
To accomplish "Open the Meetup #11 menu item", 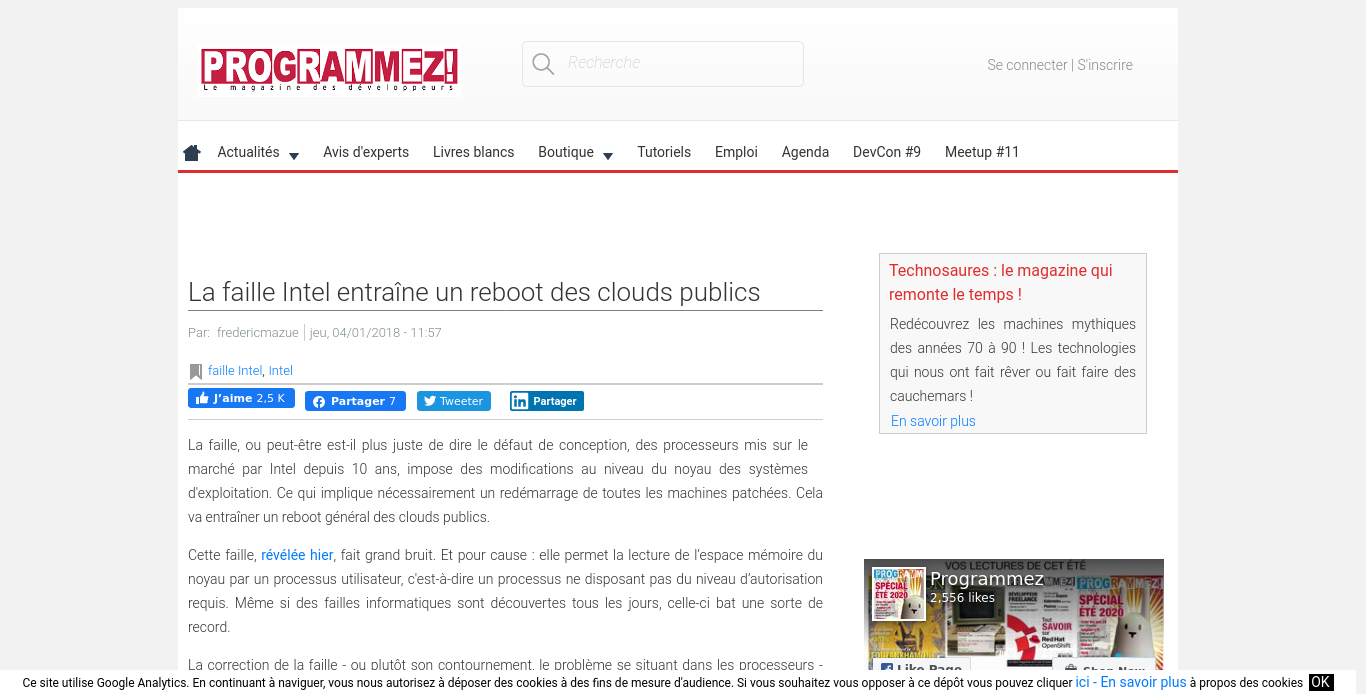I will pyautogui.click(x=982, y=152).
